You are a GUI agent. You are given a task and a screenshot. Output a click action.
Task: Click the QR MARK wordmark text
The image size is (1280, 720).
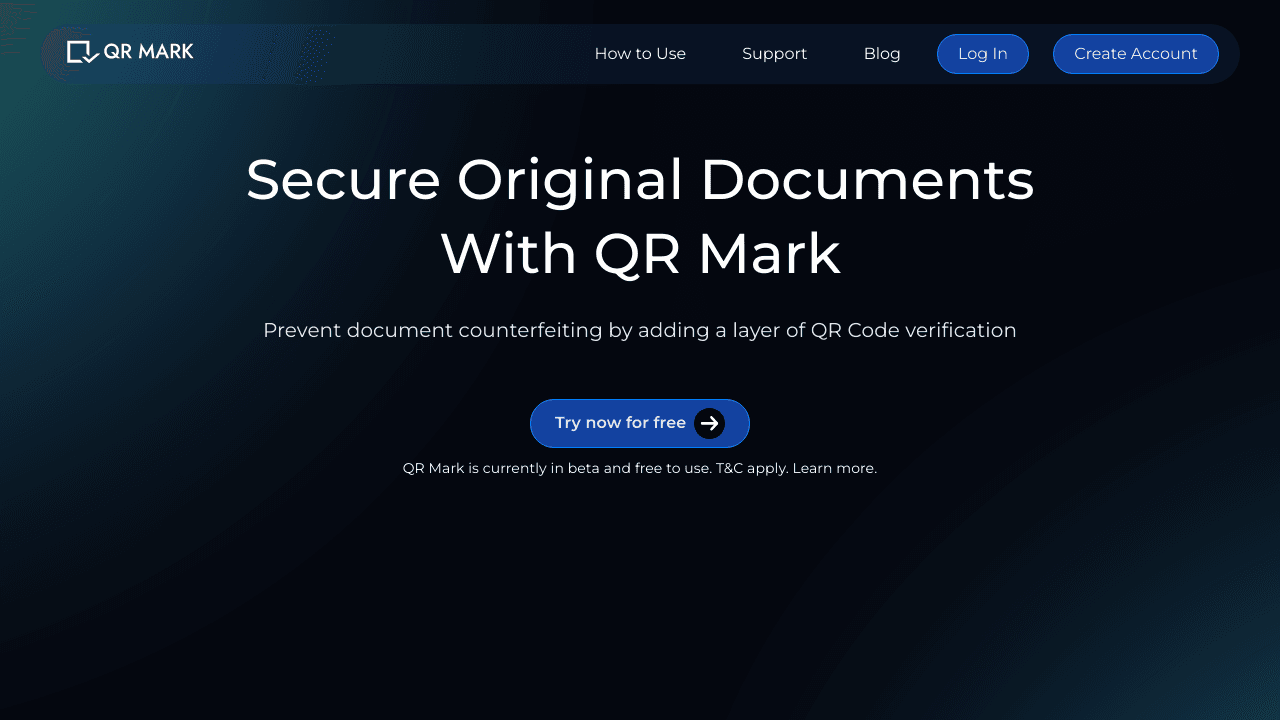coord(149,51)
